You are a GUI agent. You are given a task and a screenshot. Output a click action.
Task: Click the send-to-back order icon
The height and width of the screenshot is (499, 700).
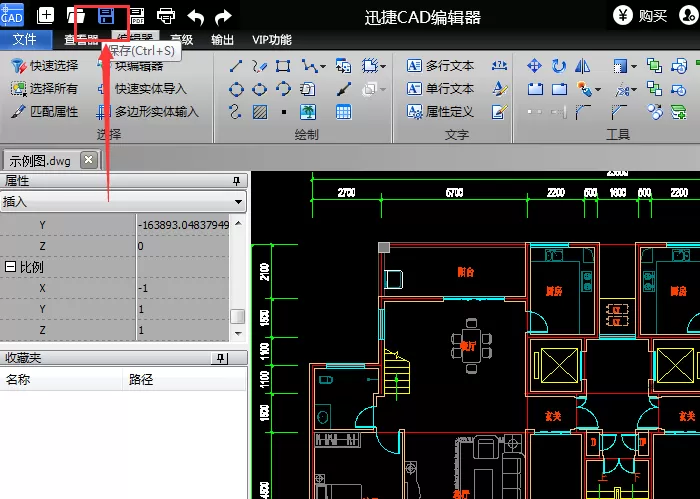tap(654, 89)
